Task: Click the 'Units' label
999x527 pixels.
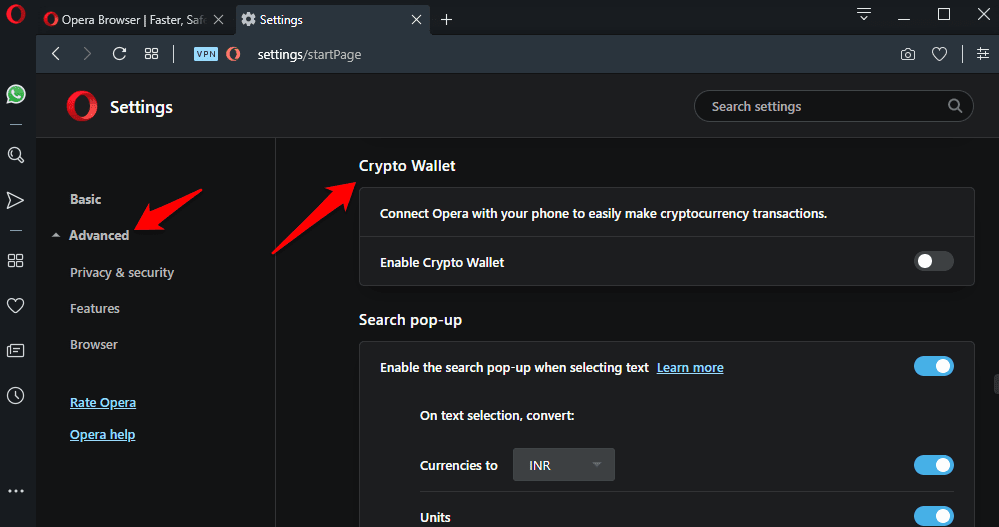Action: (435, 517)
